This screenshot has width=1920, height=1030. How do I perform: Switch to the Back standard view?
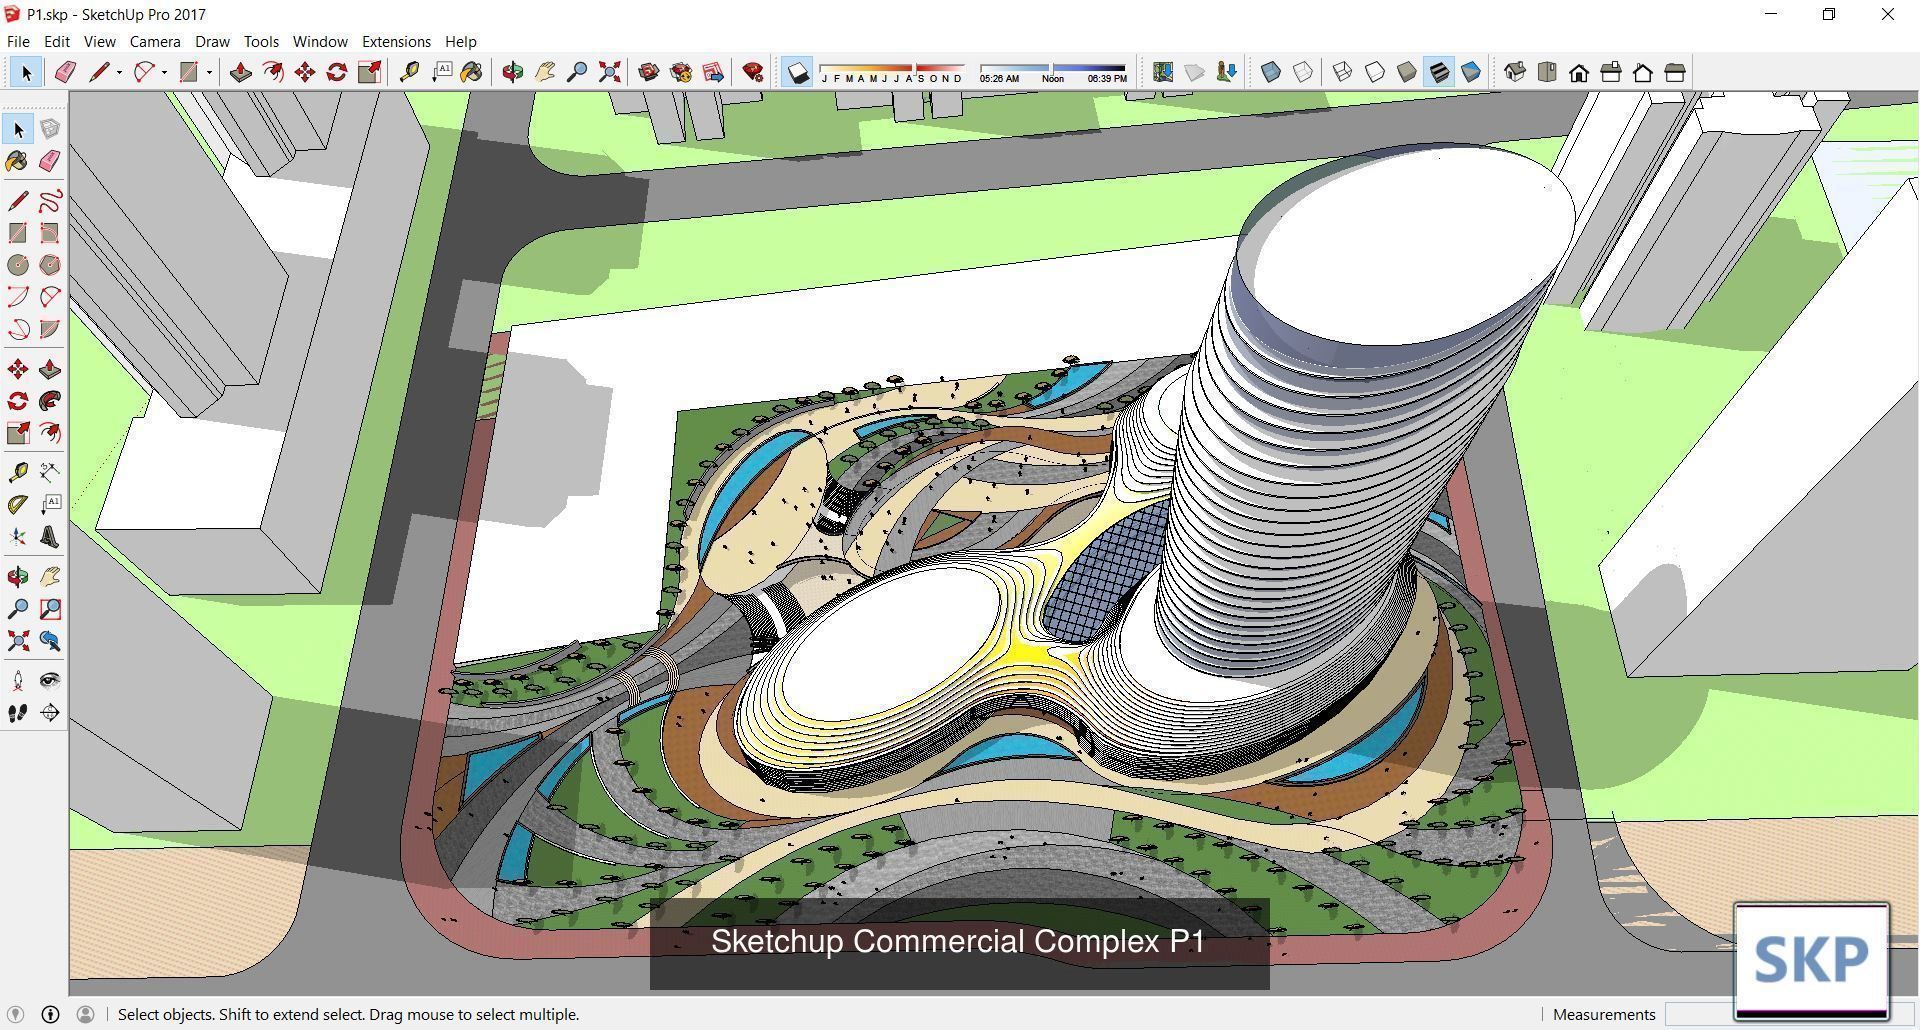pyautogui.click(x=1643, y=72)
